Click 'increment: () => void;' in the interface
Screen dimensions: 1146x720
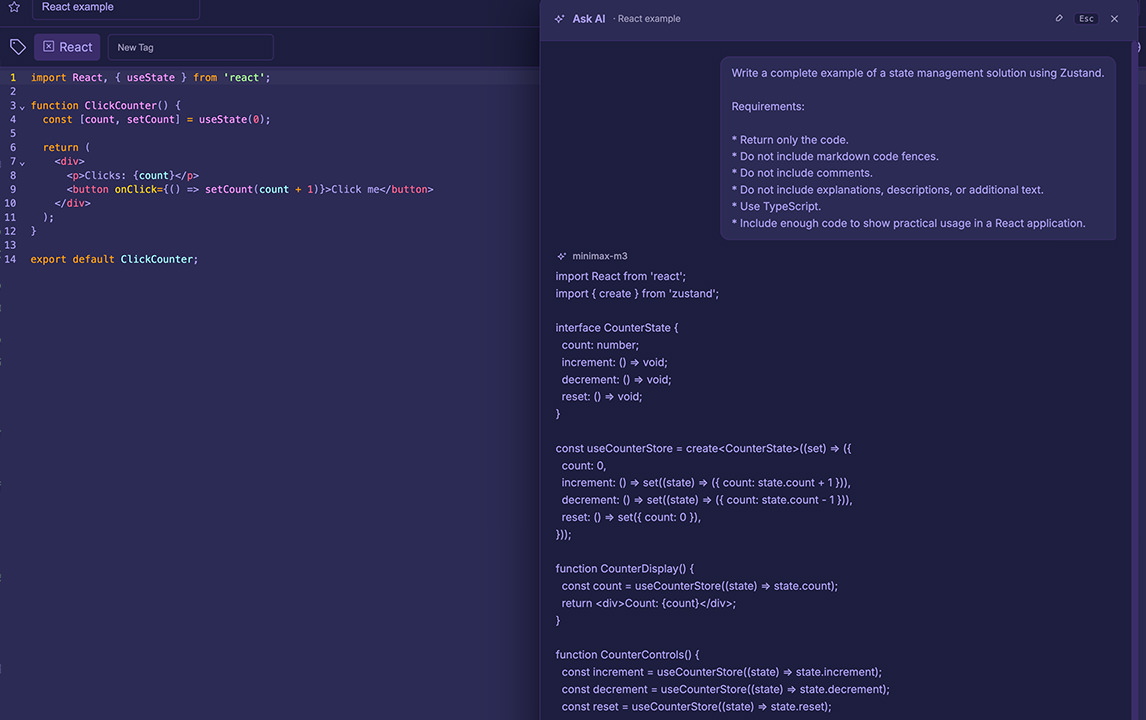click(615, 363)
